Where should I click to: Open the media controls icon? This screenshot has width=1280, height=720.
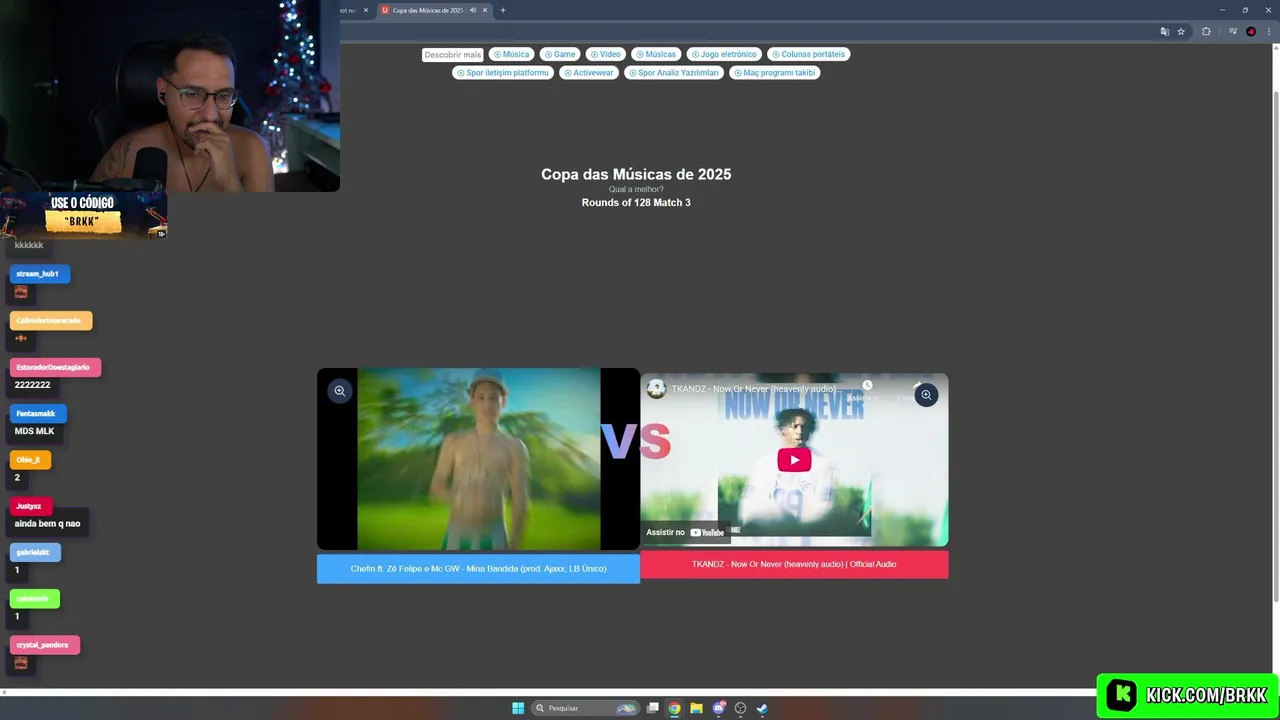(1233, 31)
